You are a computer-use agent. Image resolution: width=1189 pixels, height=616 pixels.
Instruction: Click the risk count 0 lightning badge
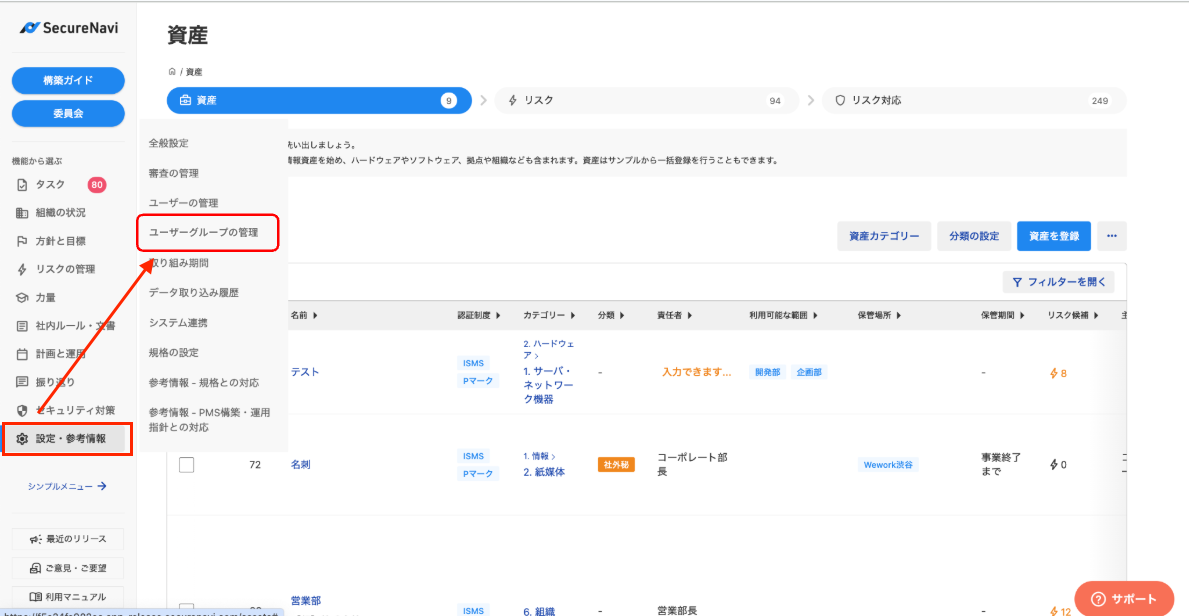pos(1058,465)
